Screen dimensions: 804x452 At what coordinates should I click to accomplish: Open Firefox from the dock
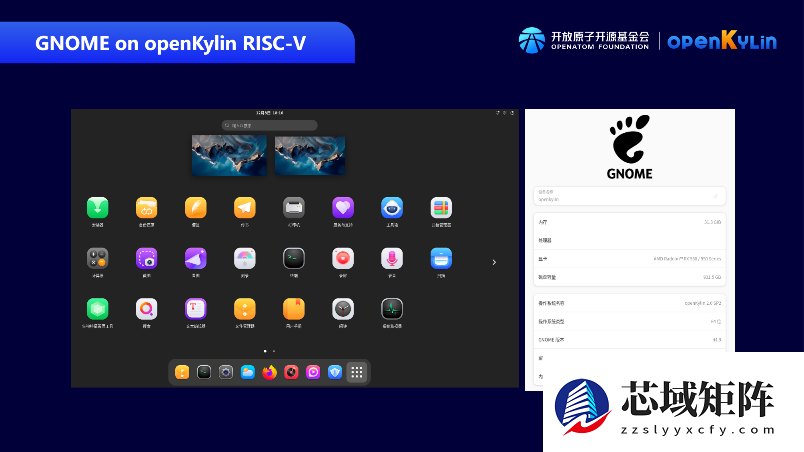270,372
